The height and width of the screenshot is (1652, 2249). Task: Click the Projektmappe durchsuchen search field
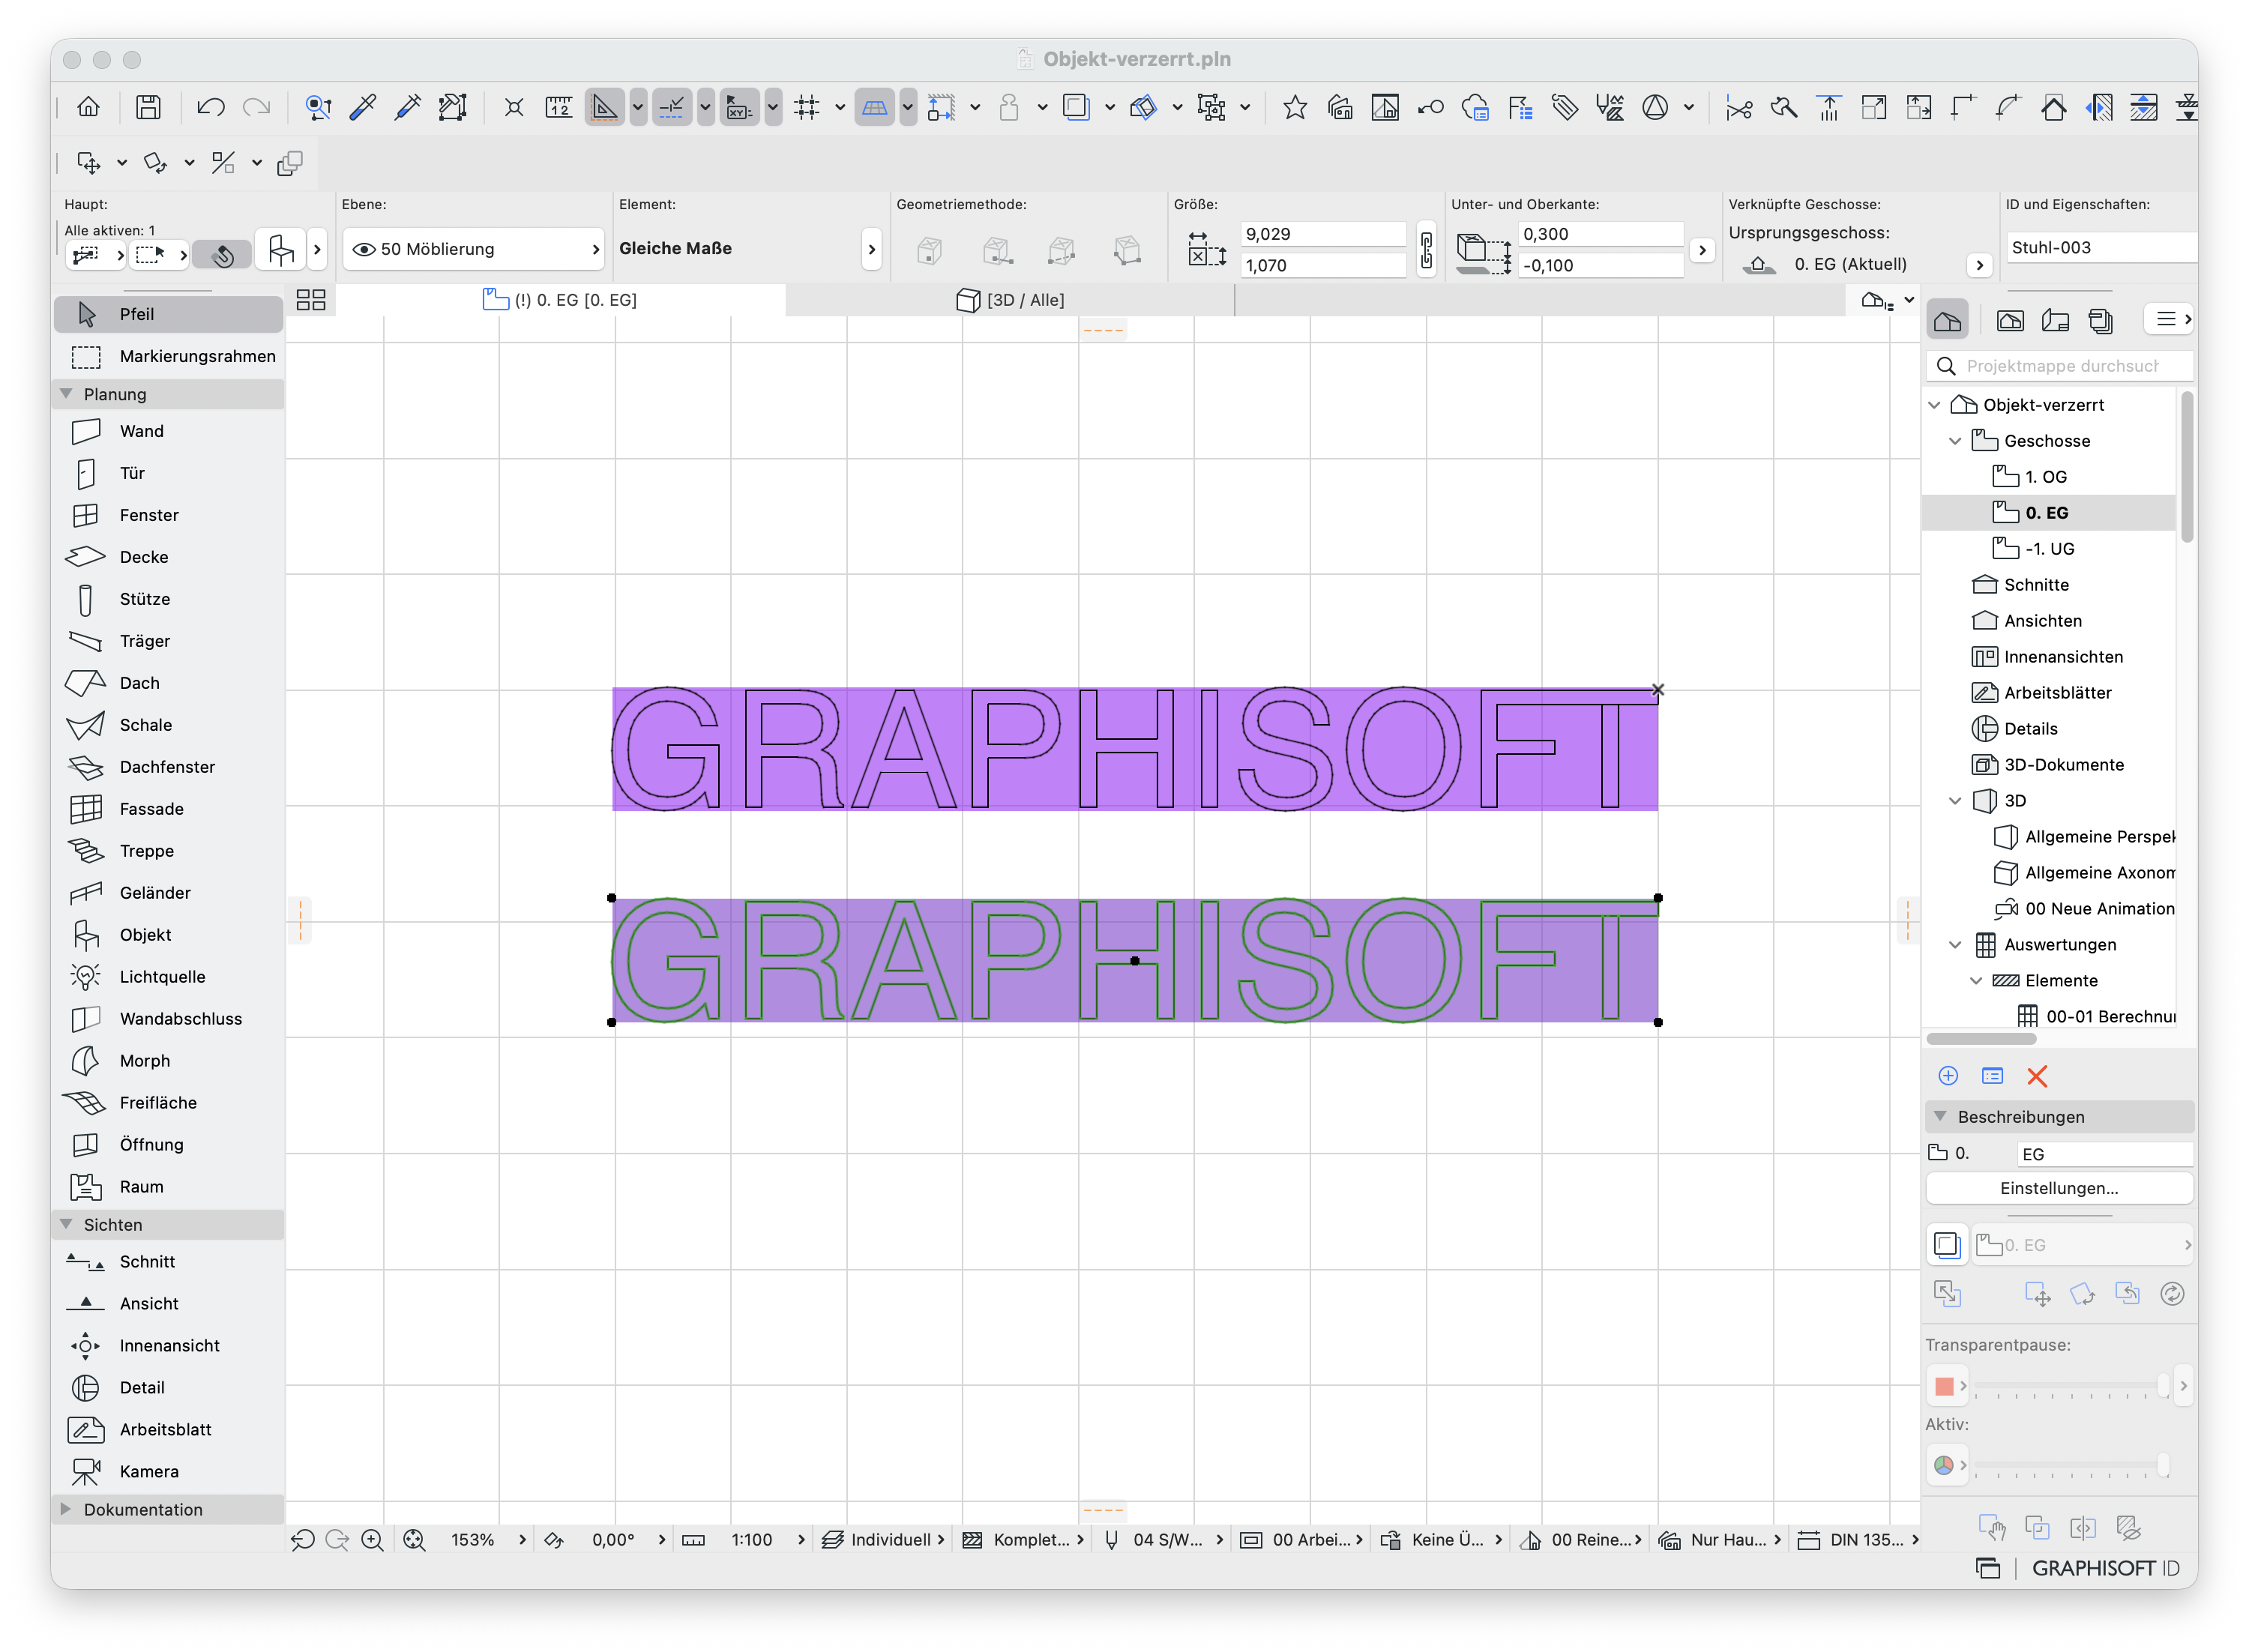tap(2060, 366)
